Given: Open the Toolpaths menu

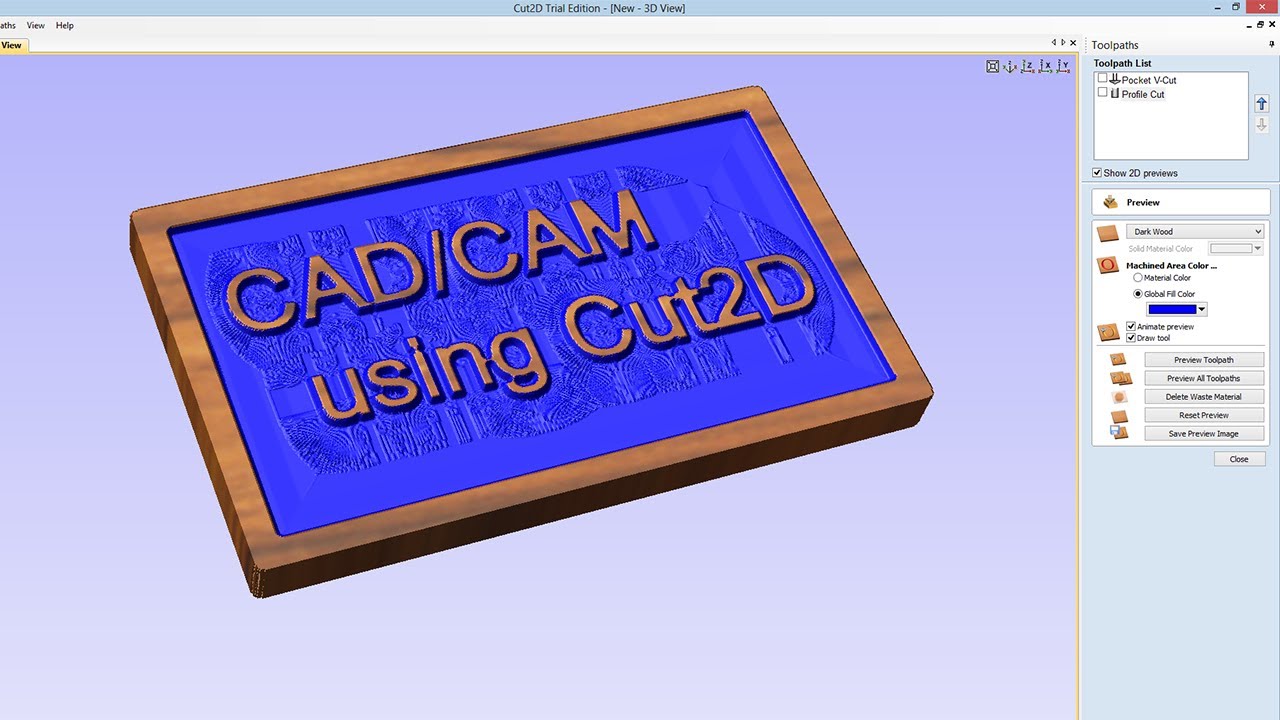Looking at the screenshot, I should pyautogui.click(x=8, y=25).
